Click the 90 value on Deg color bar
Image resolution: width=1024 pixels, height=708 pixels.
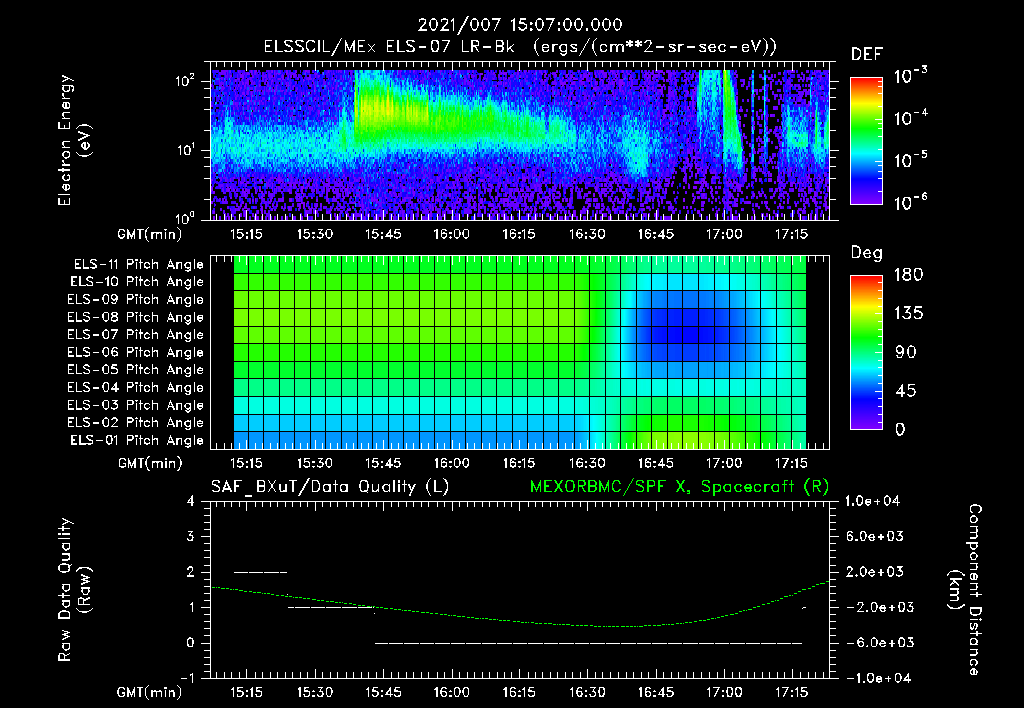(905, 352)
